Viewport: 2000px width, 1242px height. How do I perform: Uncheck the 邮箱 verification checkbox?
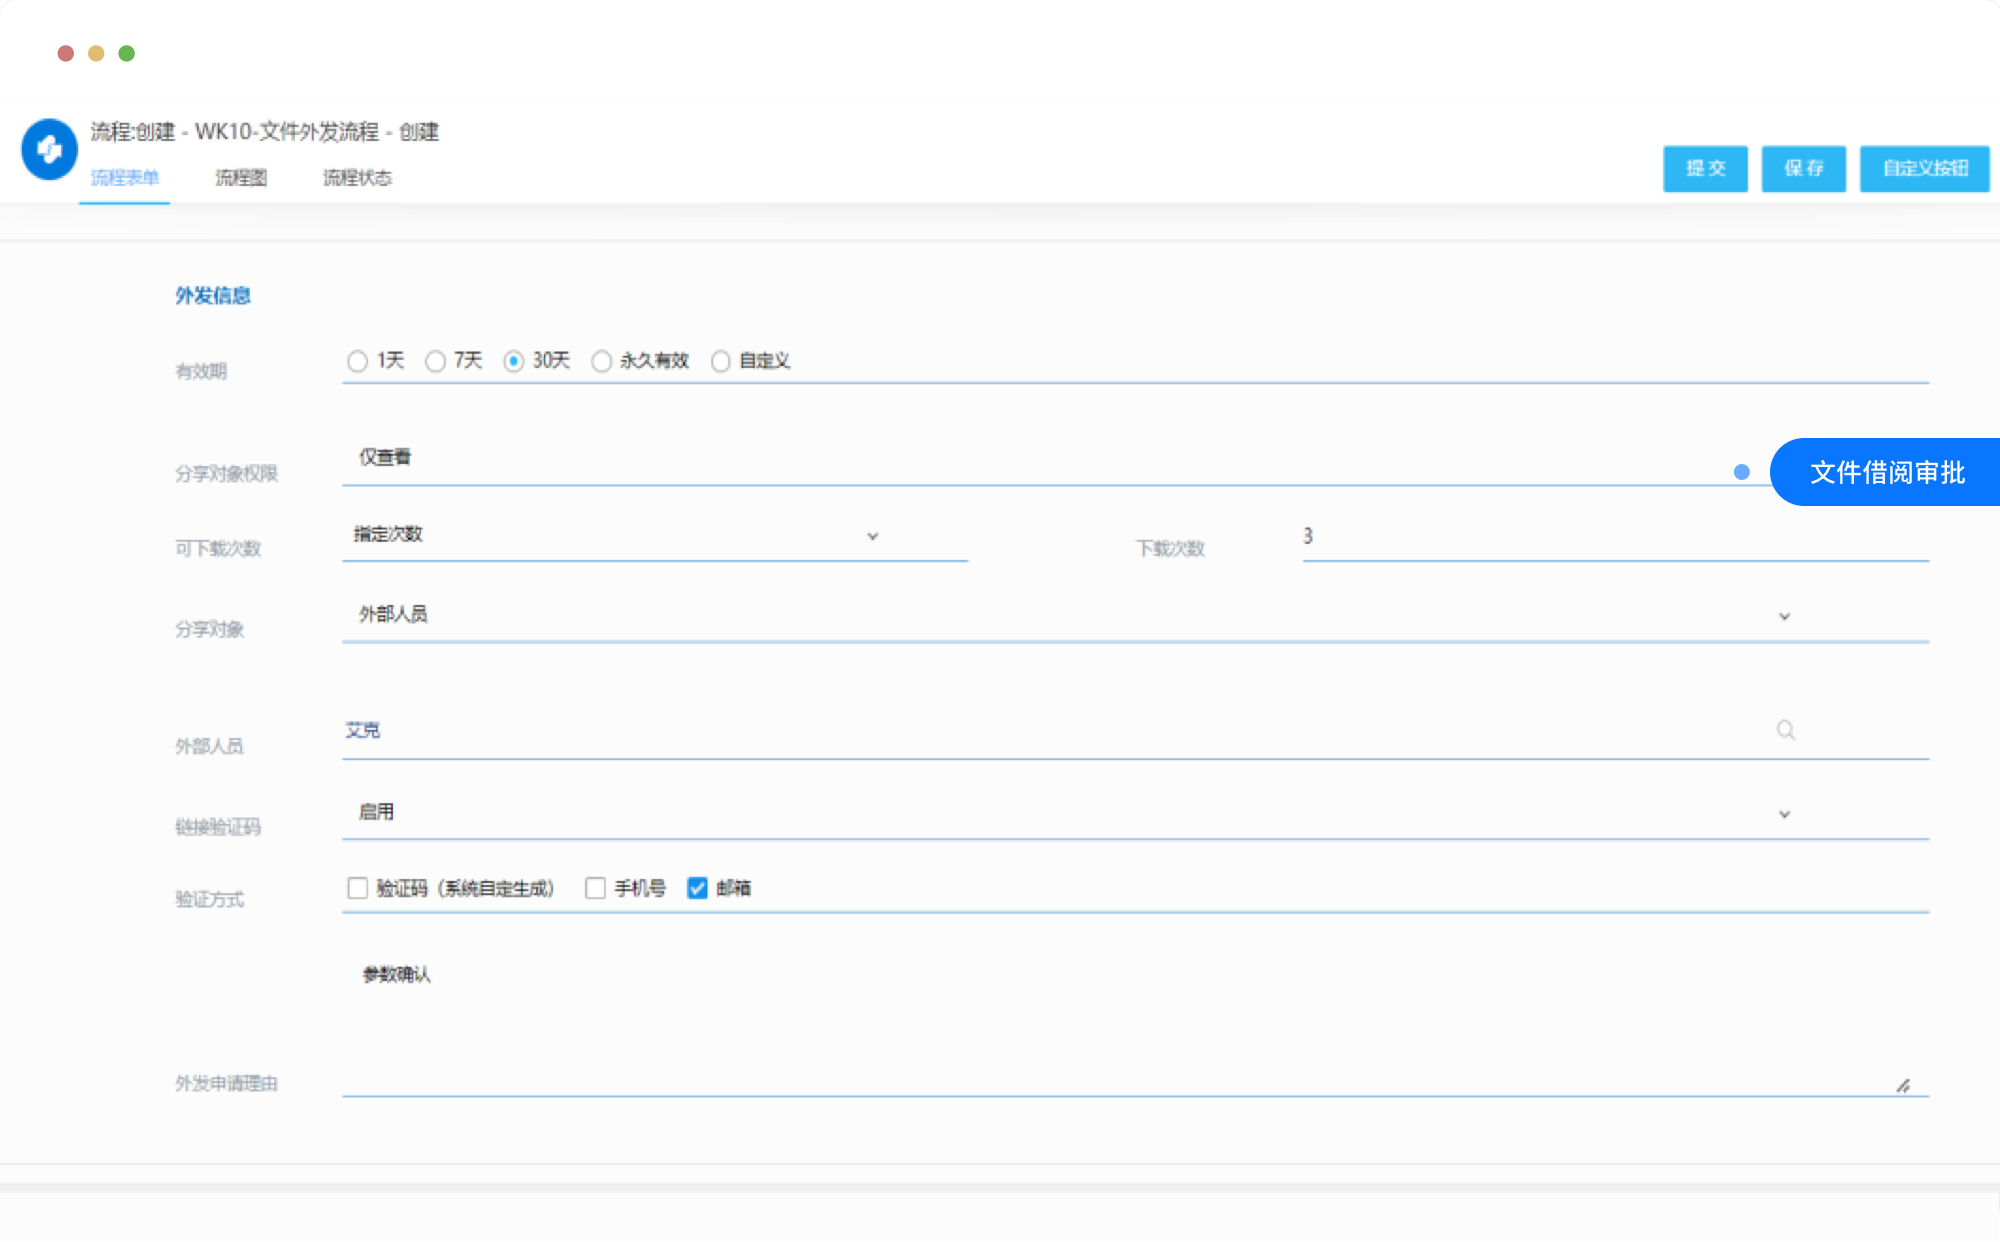pyautogui.click(x=697, y=888)
